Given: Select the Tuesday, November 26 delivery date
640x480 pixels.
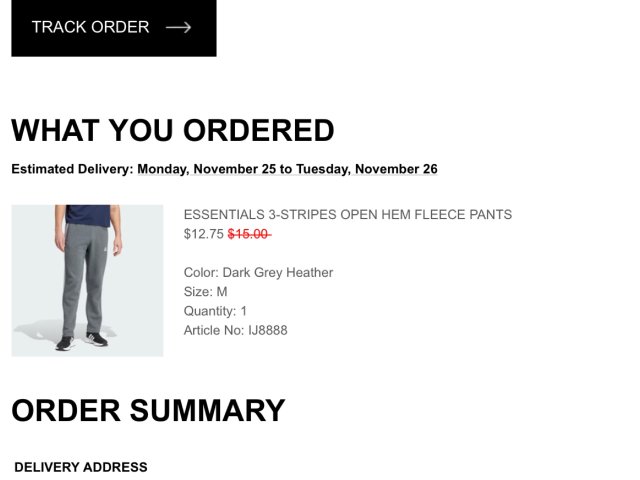Looking at the screenshot, I should (x=366, y=169).
